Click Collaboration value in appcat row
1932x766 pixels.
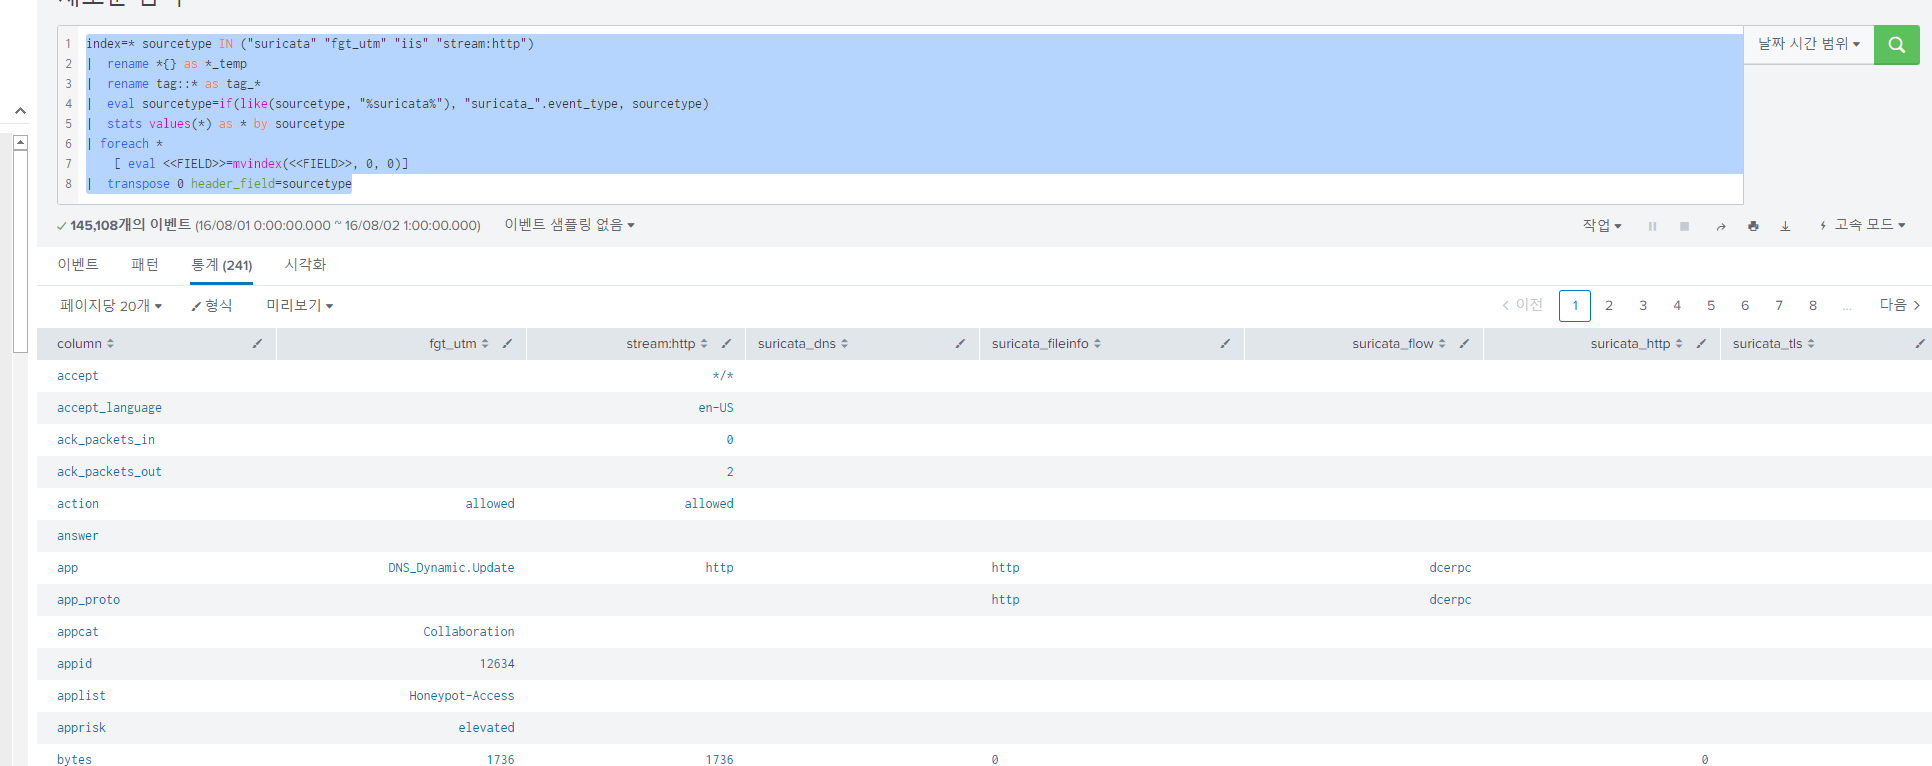469,632
